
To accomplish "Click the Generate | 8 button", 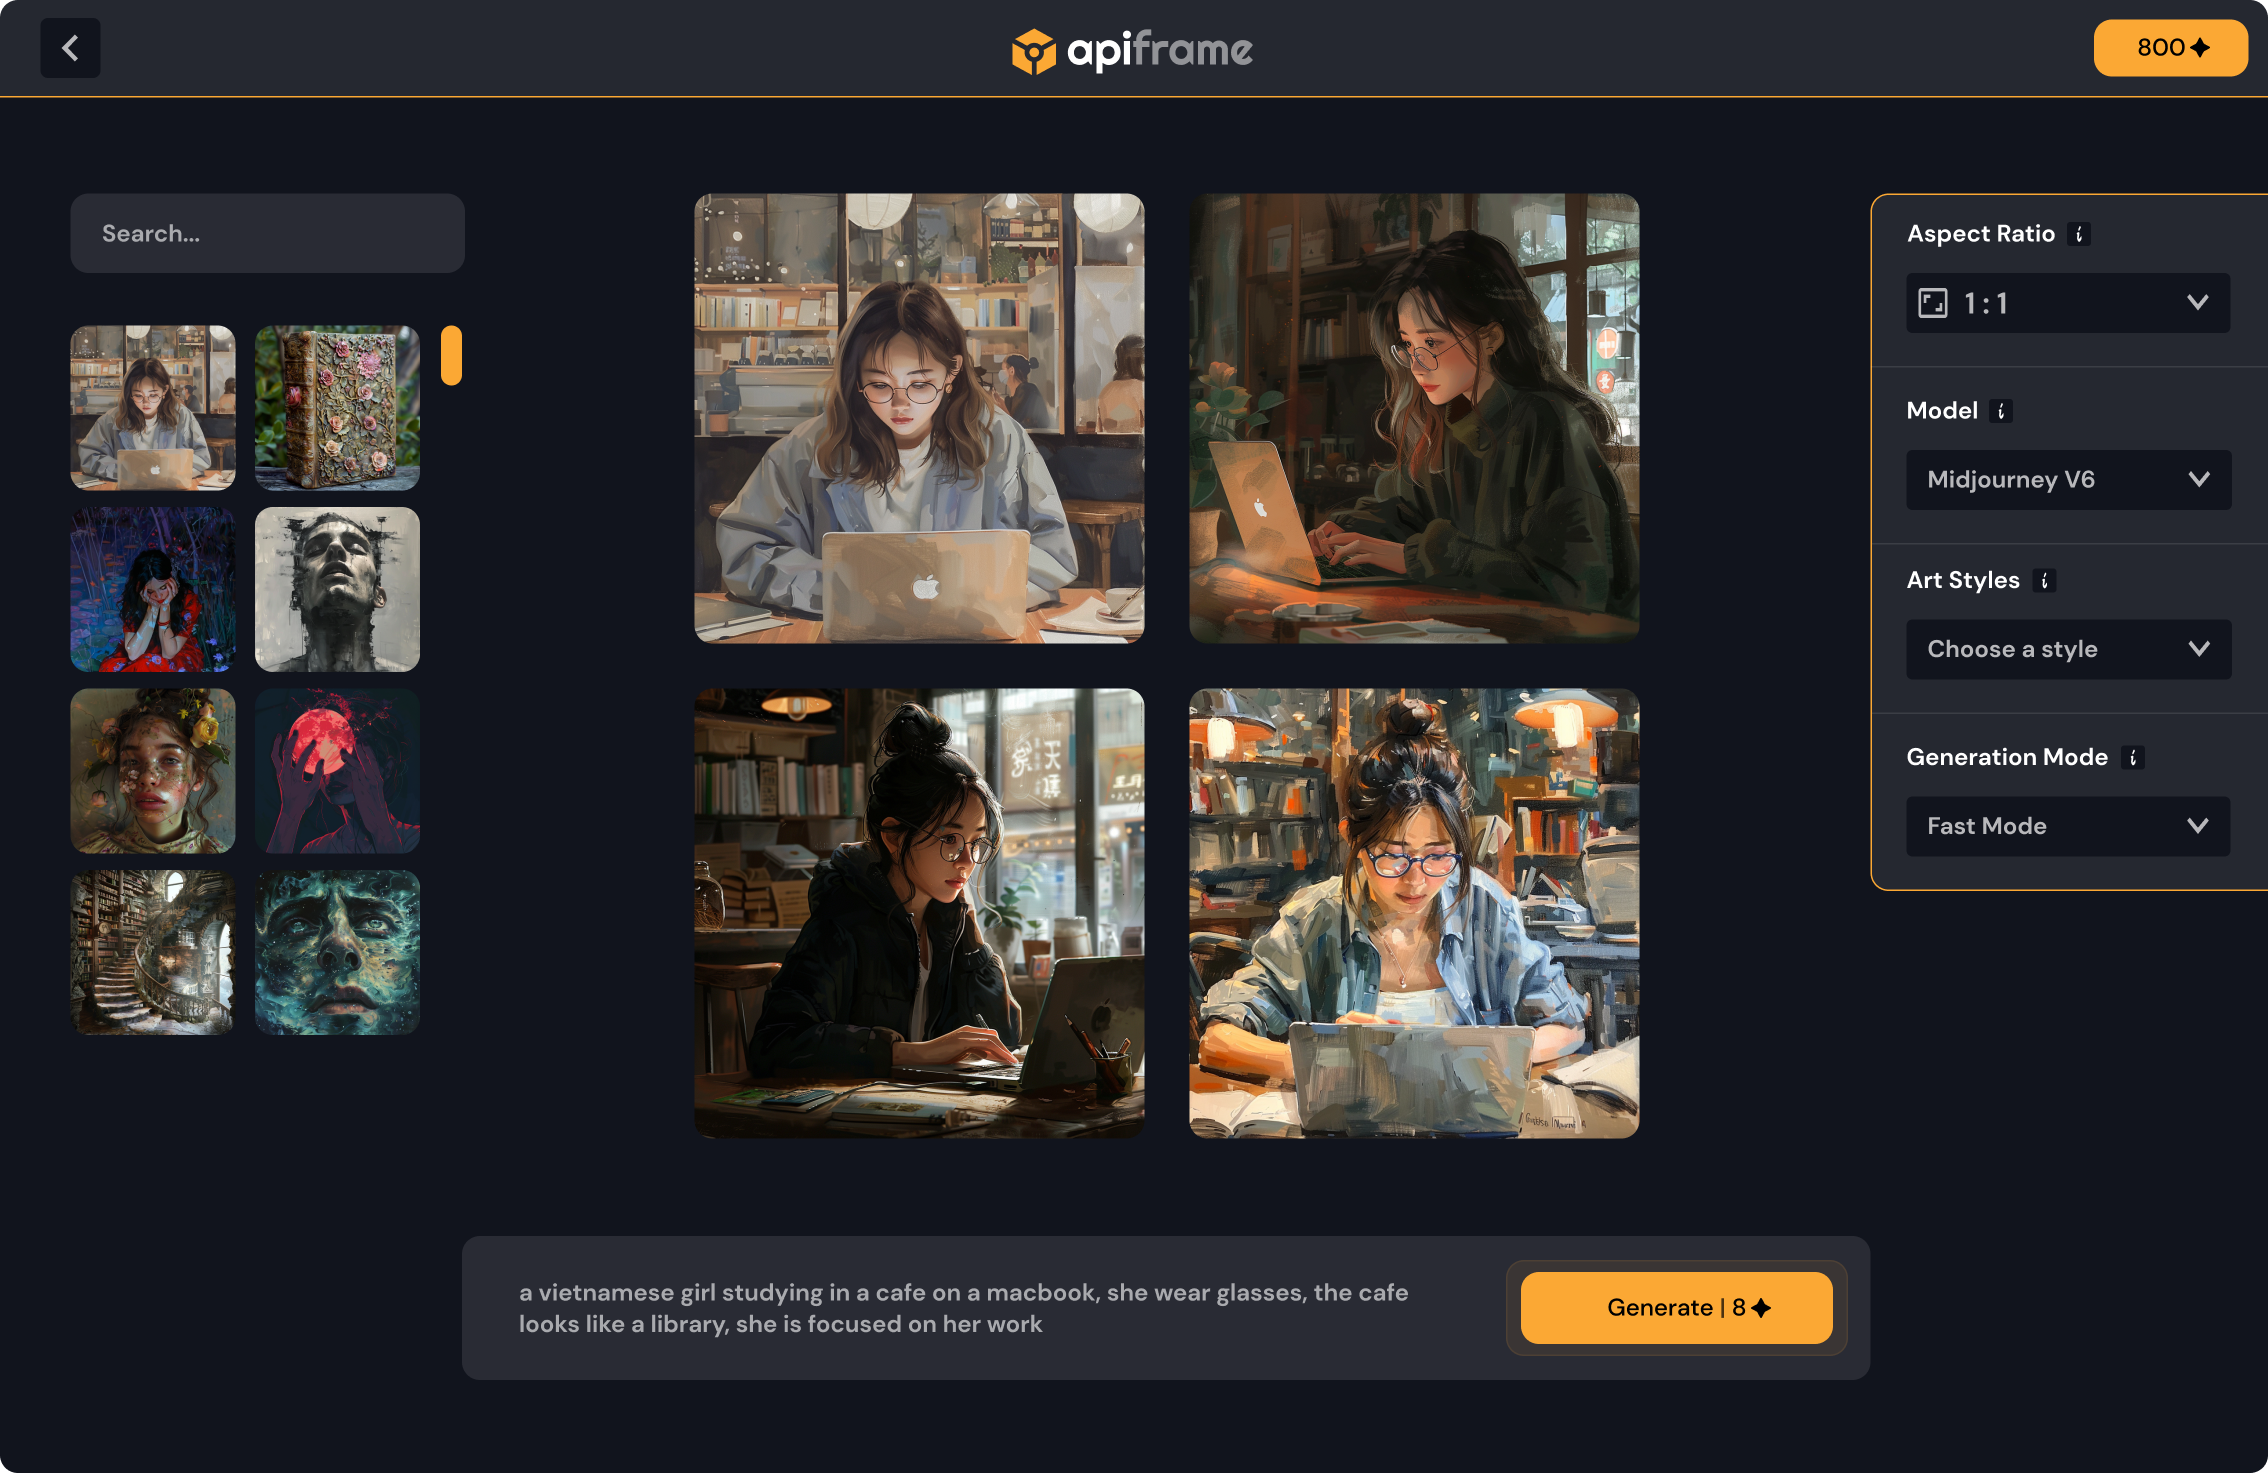I will (x=1675, y=1307).
